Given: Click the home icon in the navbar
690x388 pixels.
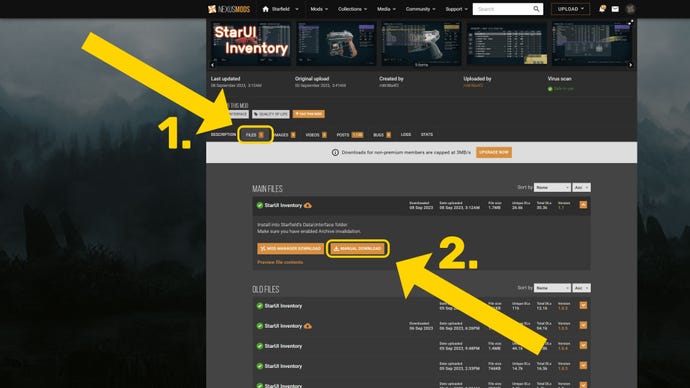Looking at the screenshot, I should pyautogui.click(x=265, y=9).
